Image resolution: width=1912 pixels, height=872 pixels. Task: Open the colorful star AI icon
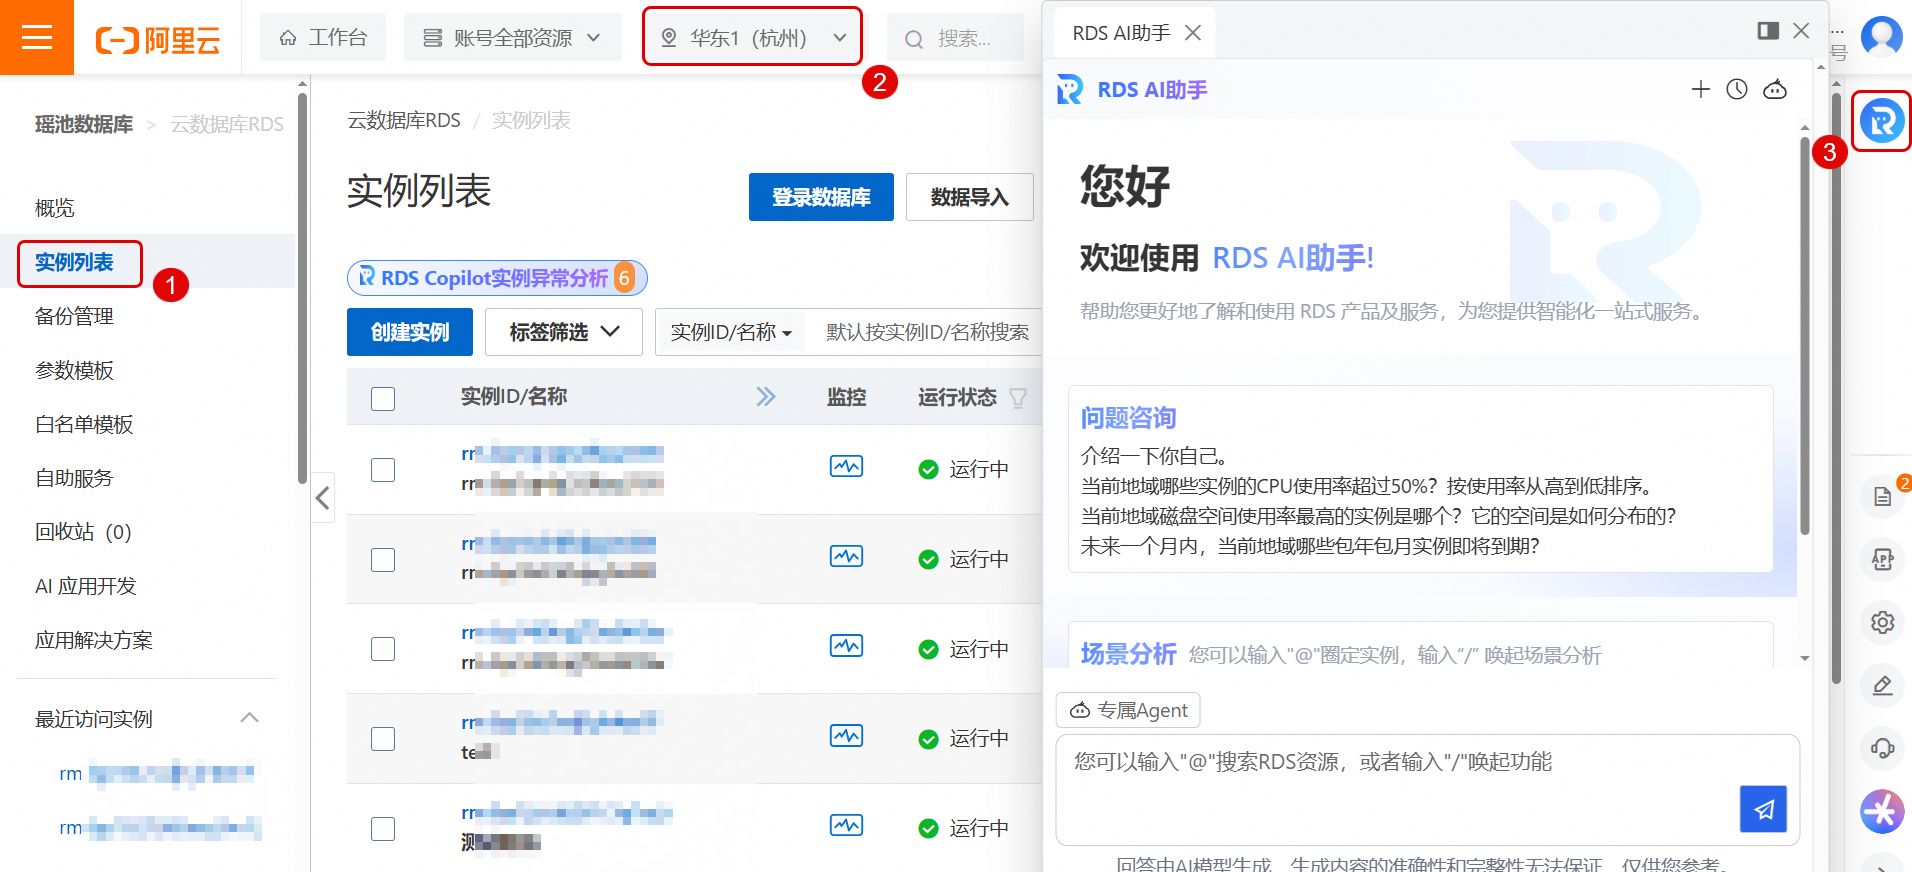(1882, 811)
